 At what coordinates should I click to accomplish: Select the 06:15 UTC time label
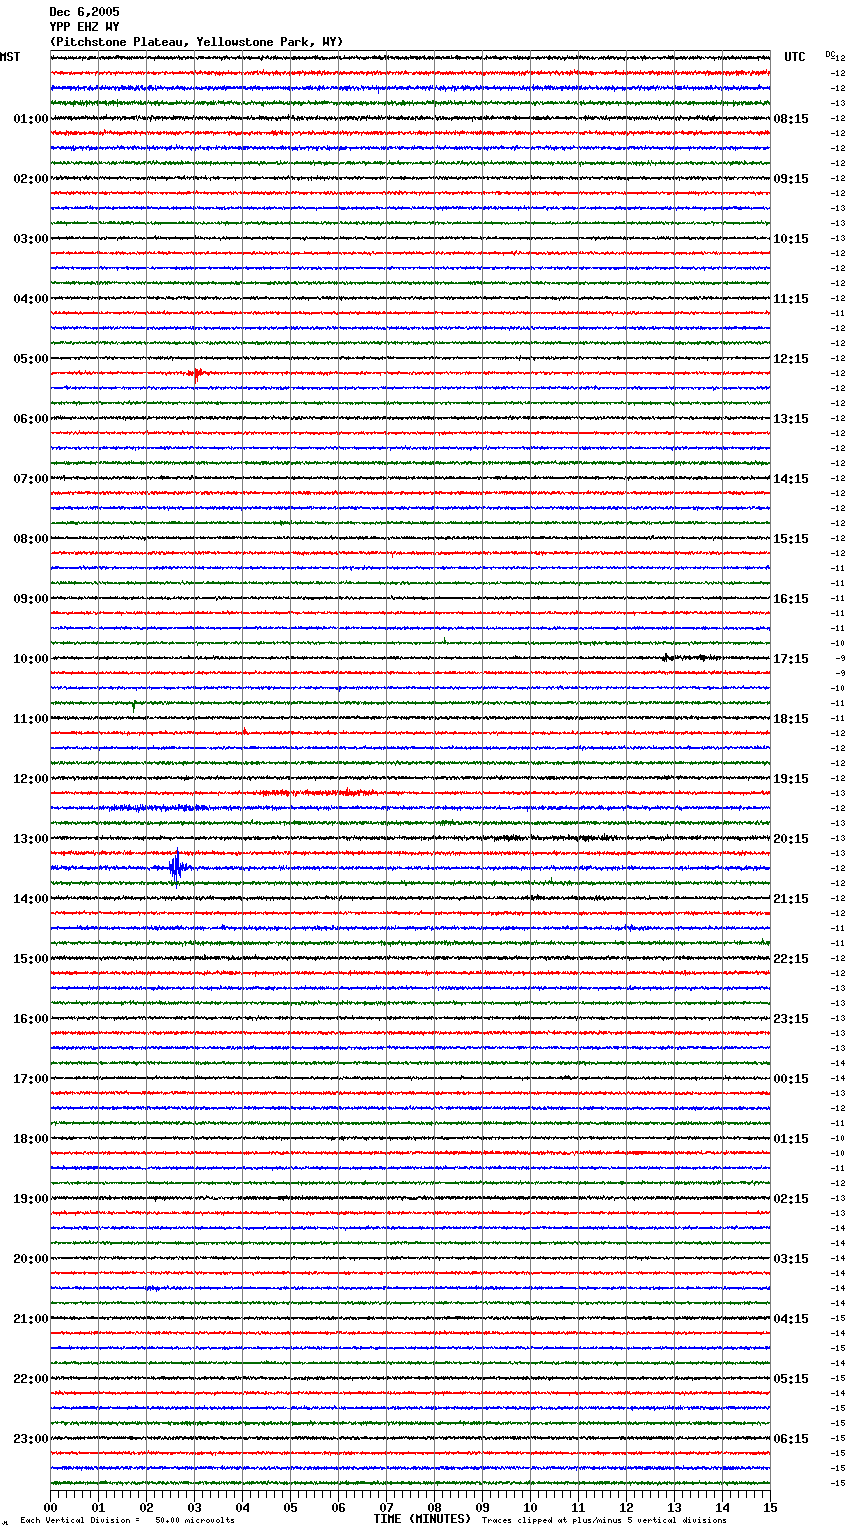[x=791, y=1439]
